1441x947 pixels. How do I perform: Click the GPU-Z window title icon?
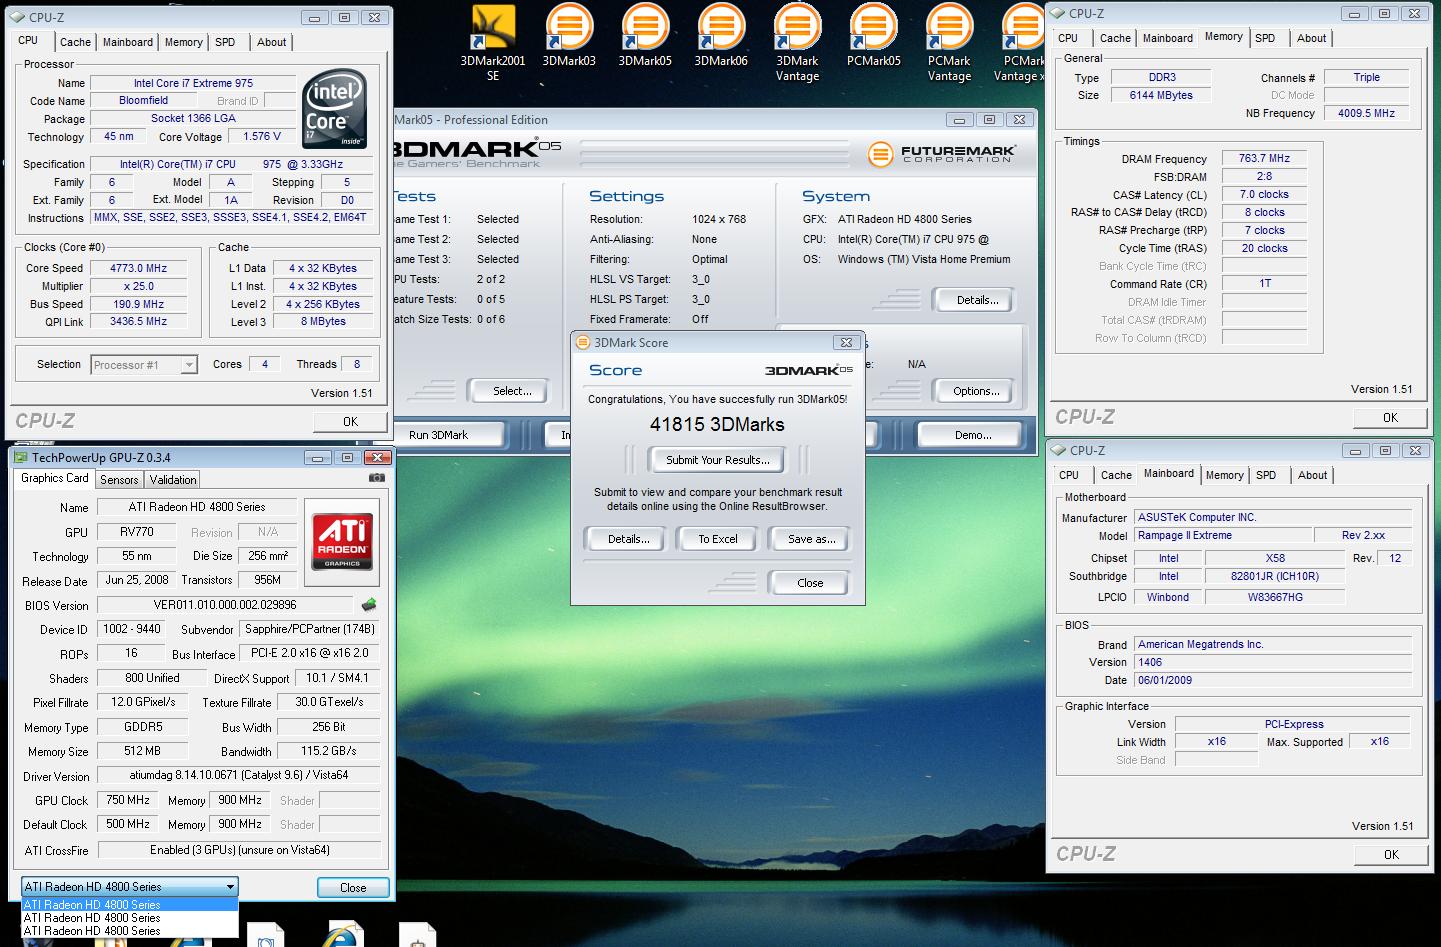pyautogui.click(x=21, y=458)
